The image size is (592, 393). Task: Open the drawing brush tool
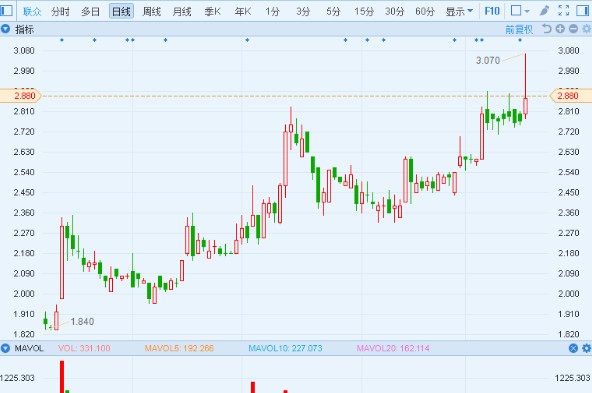544,11
